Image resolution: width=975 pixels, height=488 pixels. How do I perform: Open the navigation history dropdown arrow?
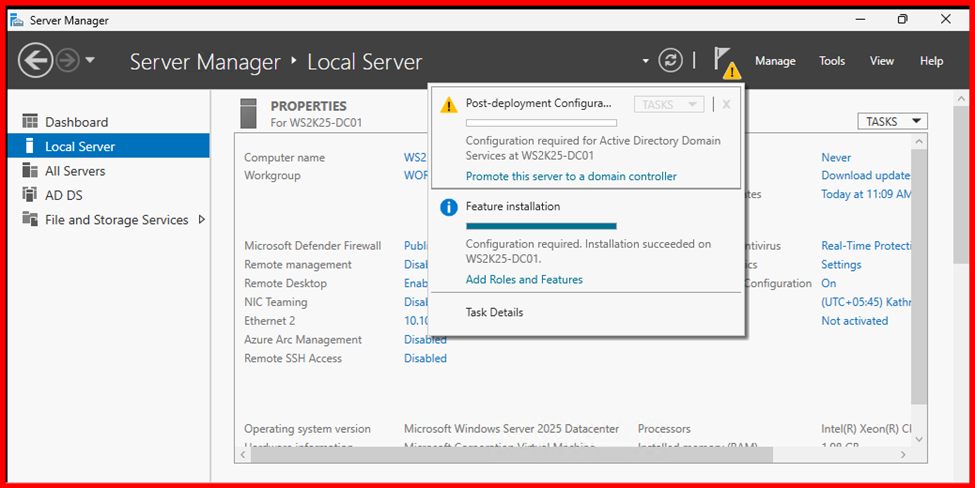point(90,61)
